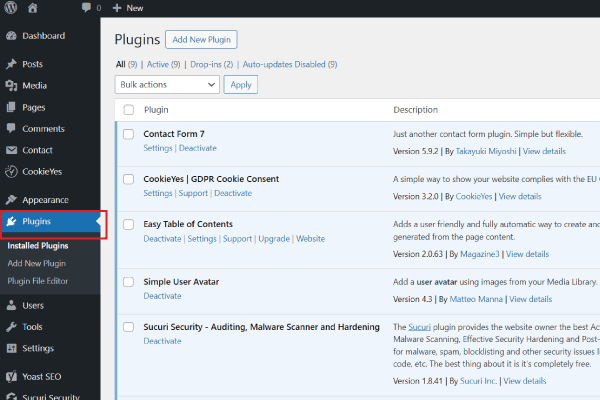Filter plugins by Active (9)

pos(163,64)
